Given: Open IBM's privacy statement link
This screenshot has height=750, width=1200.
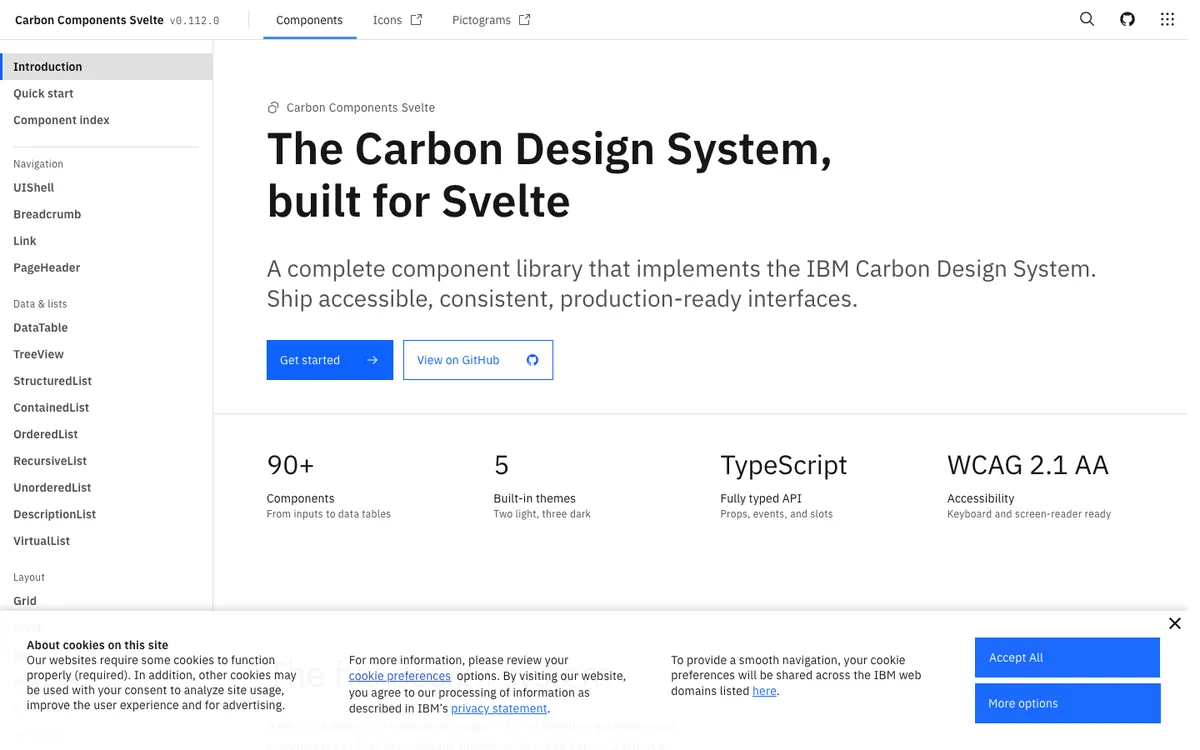Looking at the screenshot, I should pos(499,709).
